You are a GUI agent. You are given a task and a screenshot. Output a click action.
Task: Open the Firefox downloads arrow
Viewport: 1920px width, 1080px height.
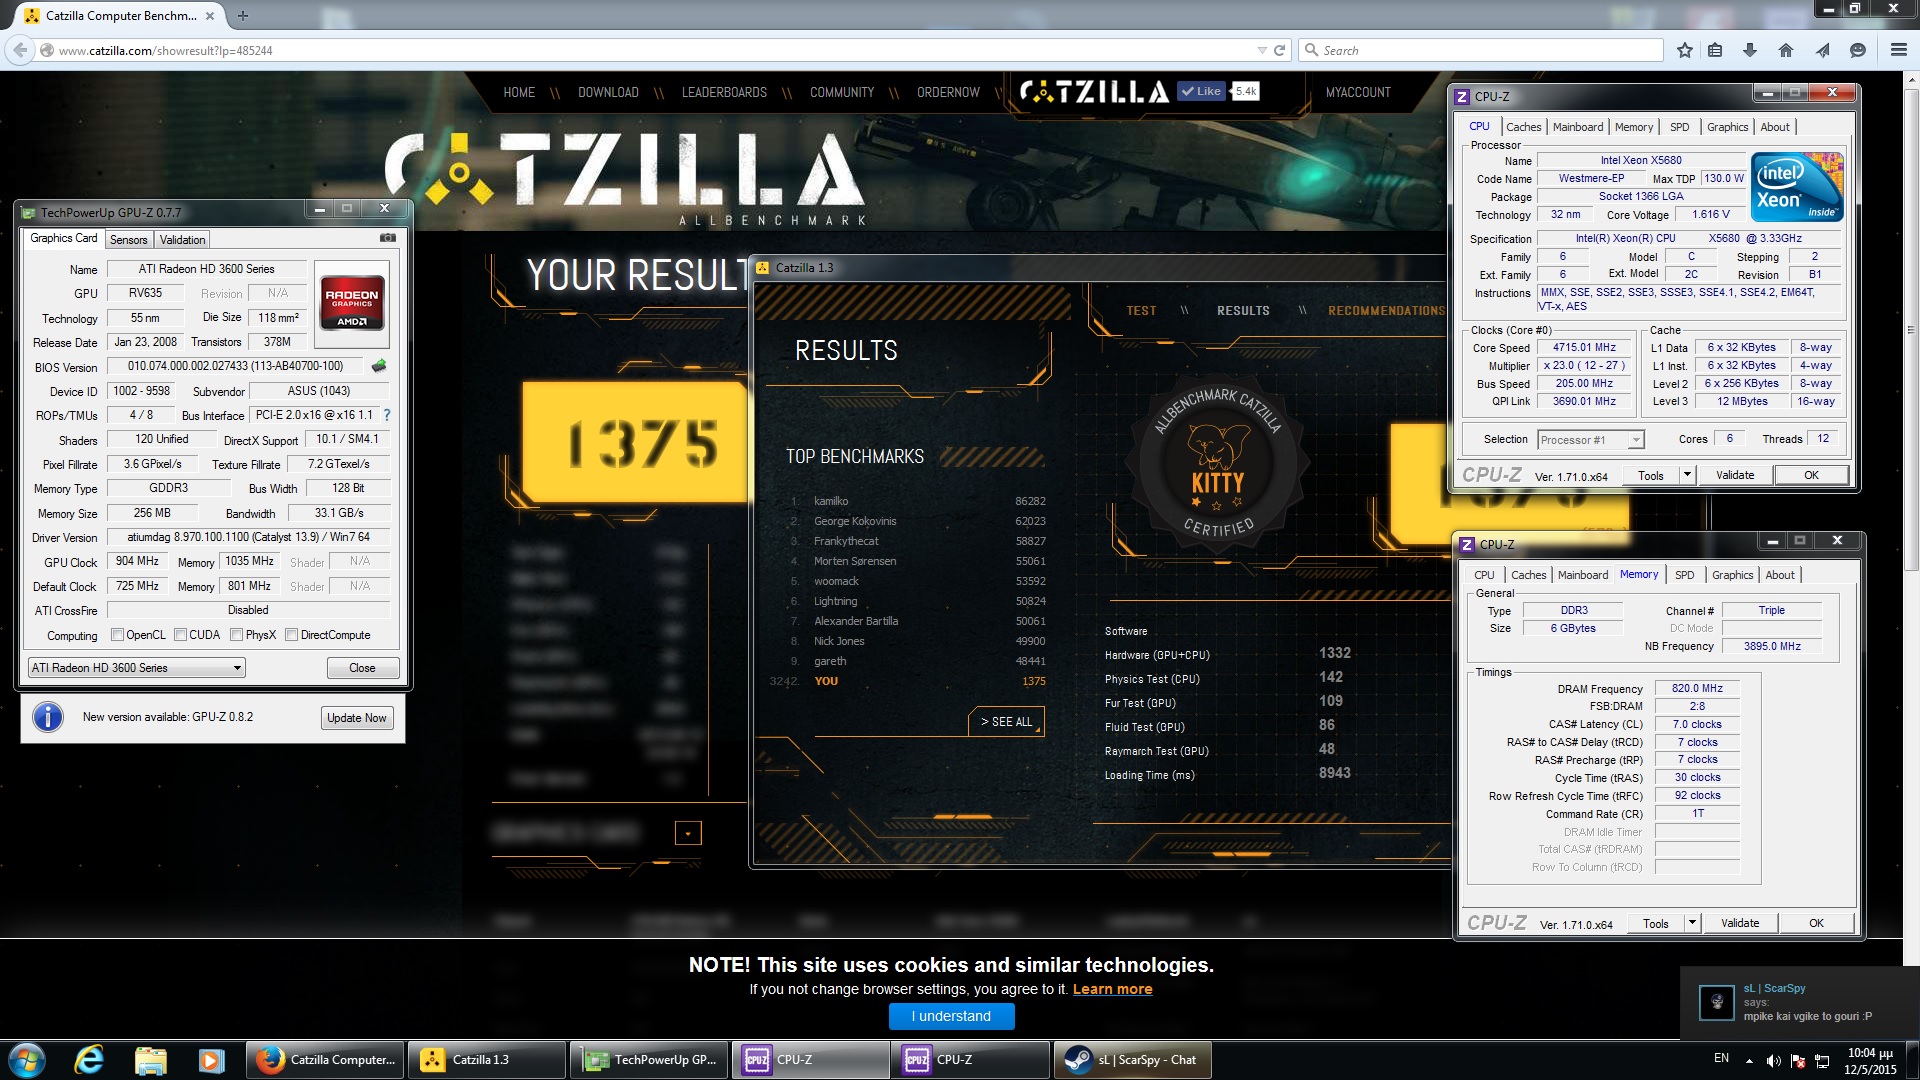point(1750,50)
